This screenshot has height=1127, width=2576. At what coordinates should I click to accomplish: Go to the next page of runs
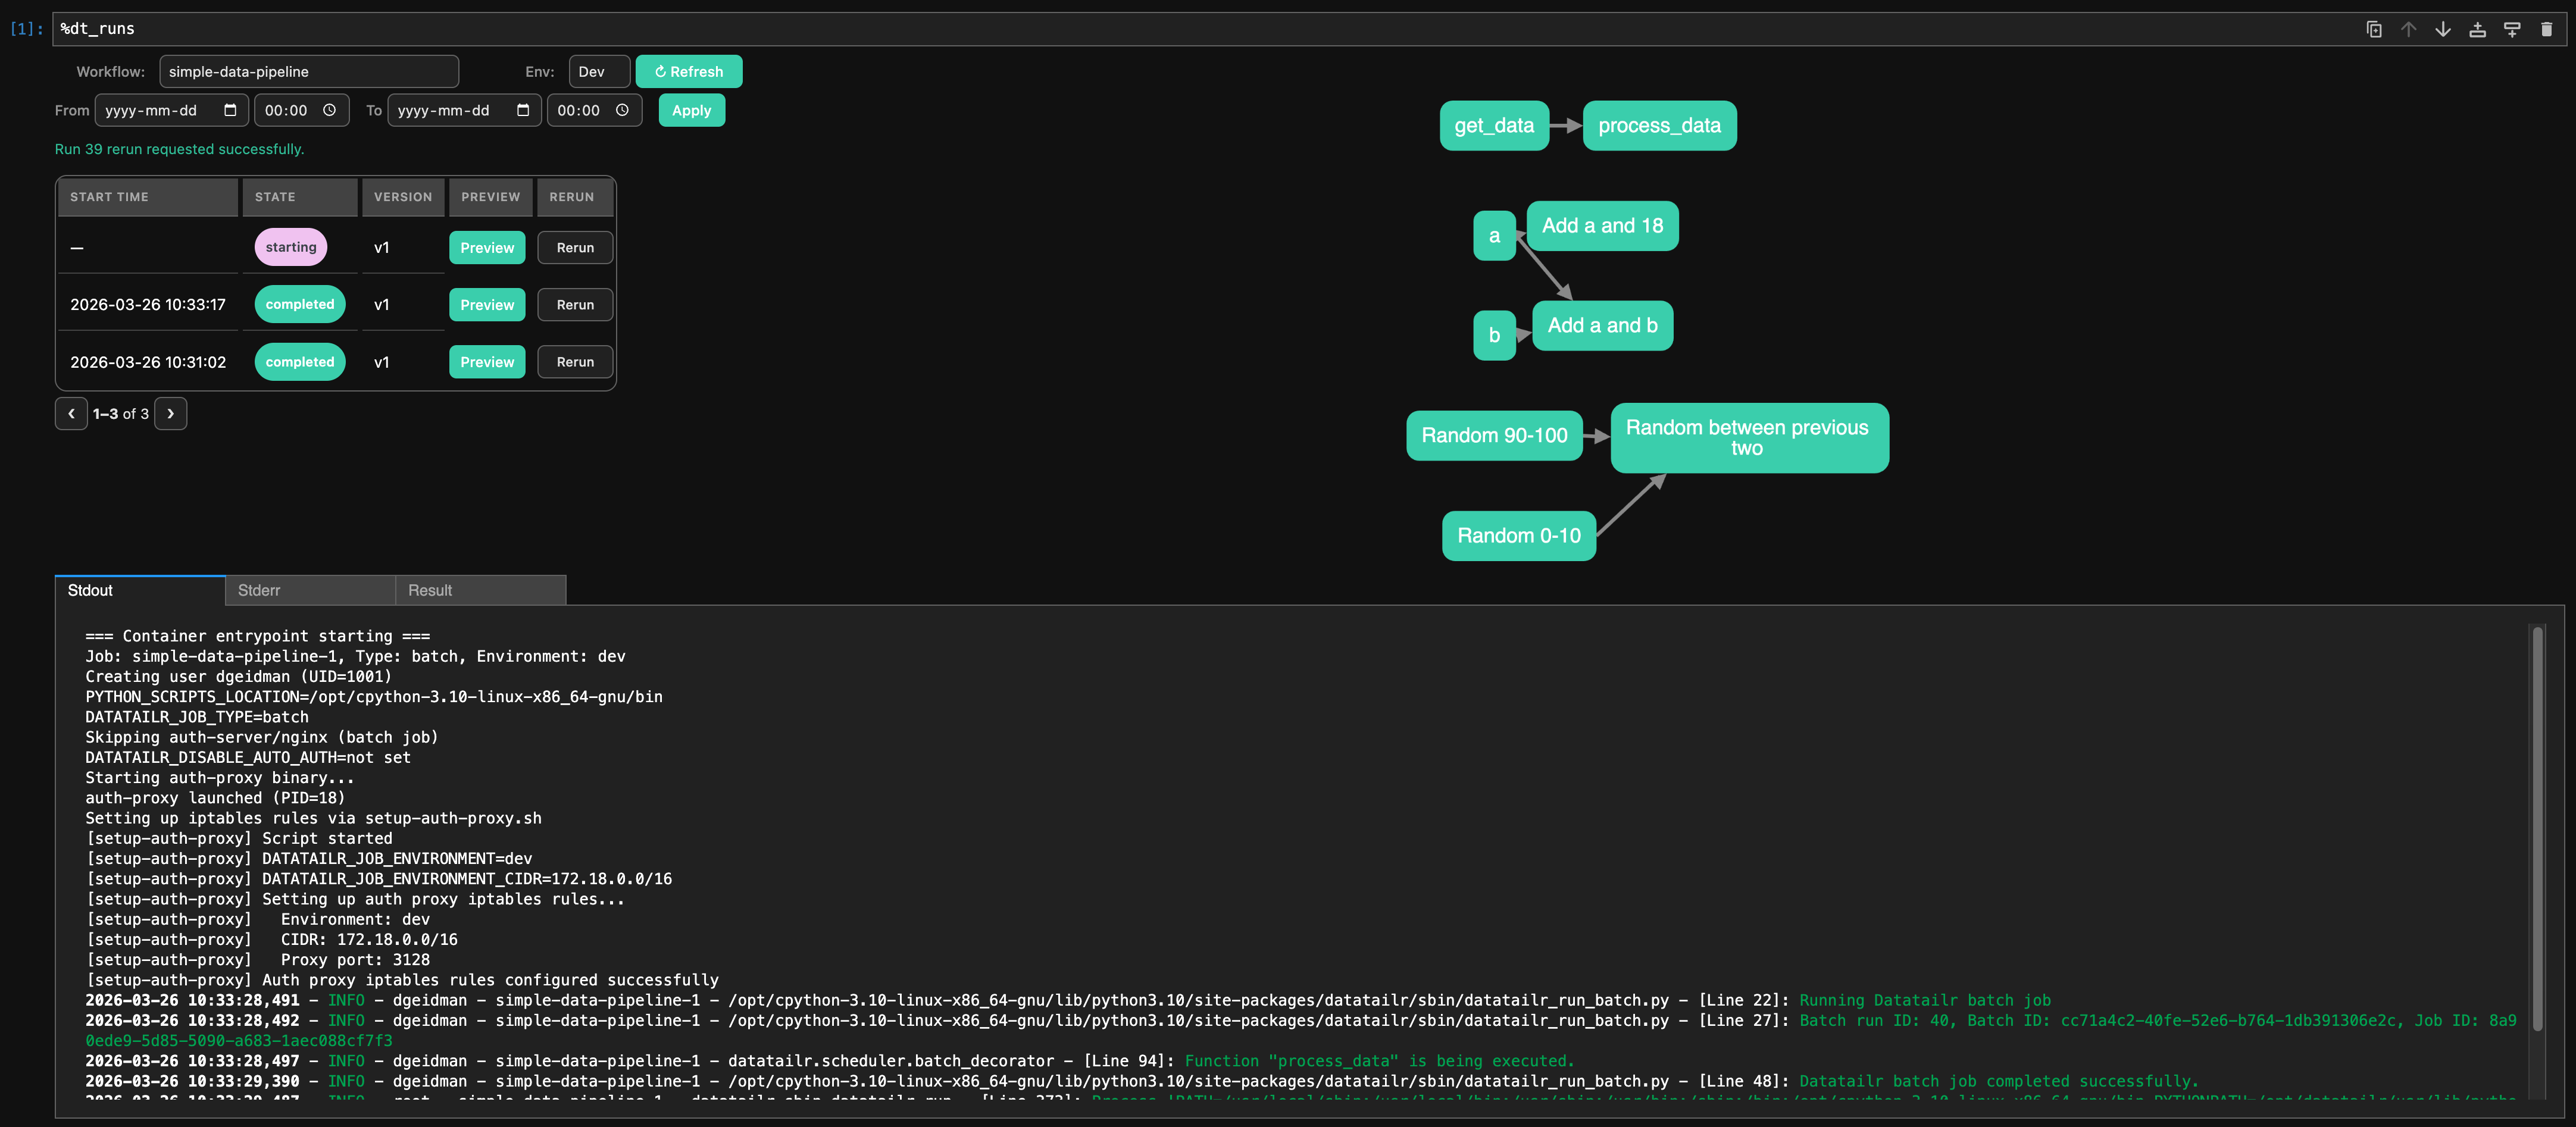(x=170, y=413)
